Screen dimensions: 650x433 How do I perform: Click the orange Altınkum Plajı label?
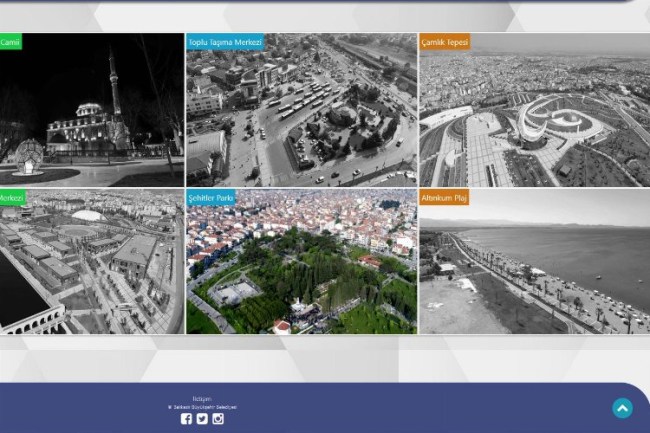[444, 198]
